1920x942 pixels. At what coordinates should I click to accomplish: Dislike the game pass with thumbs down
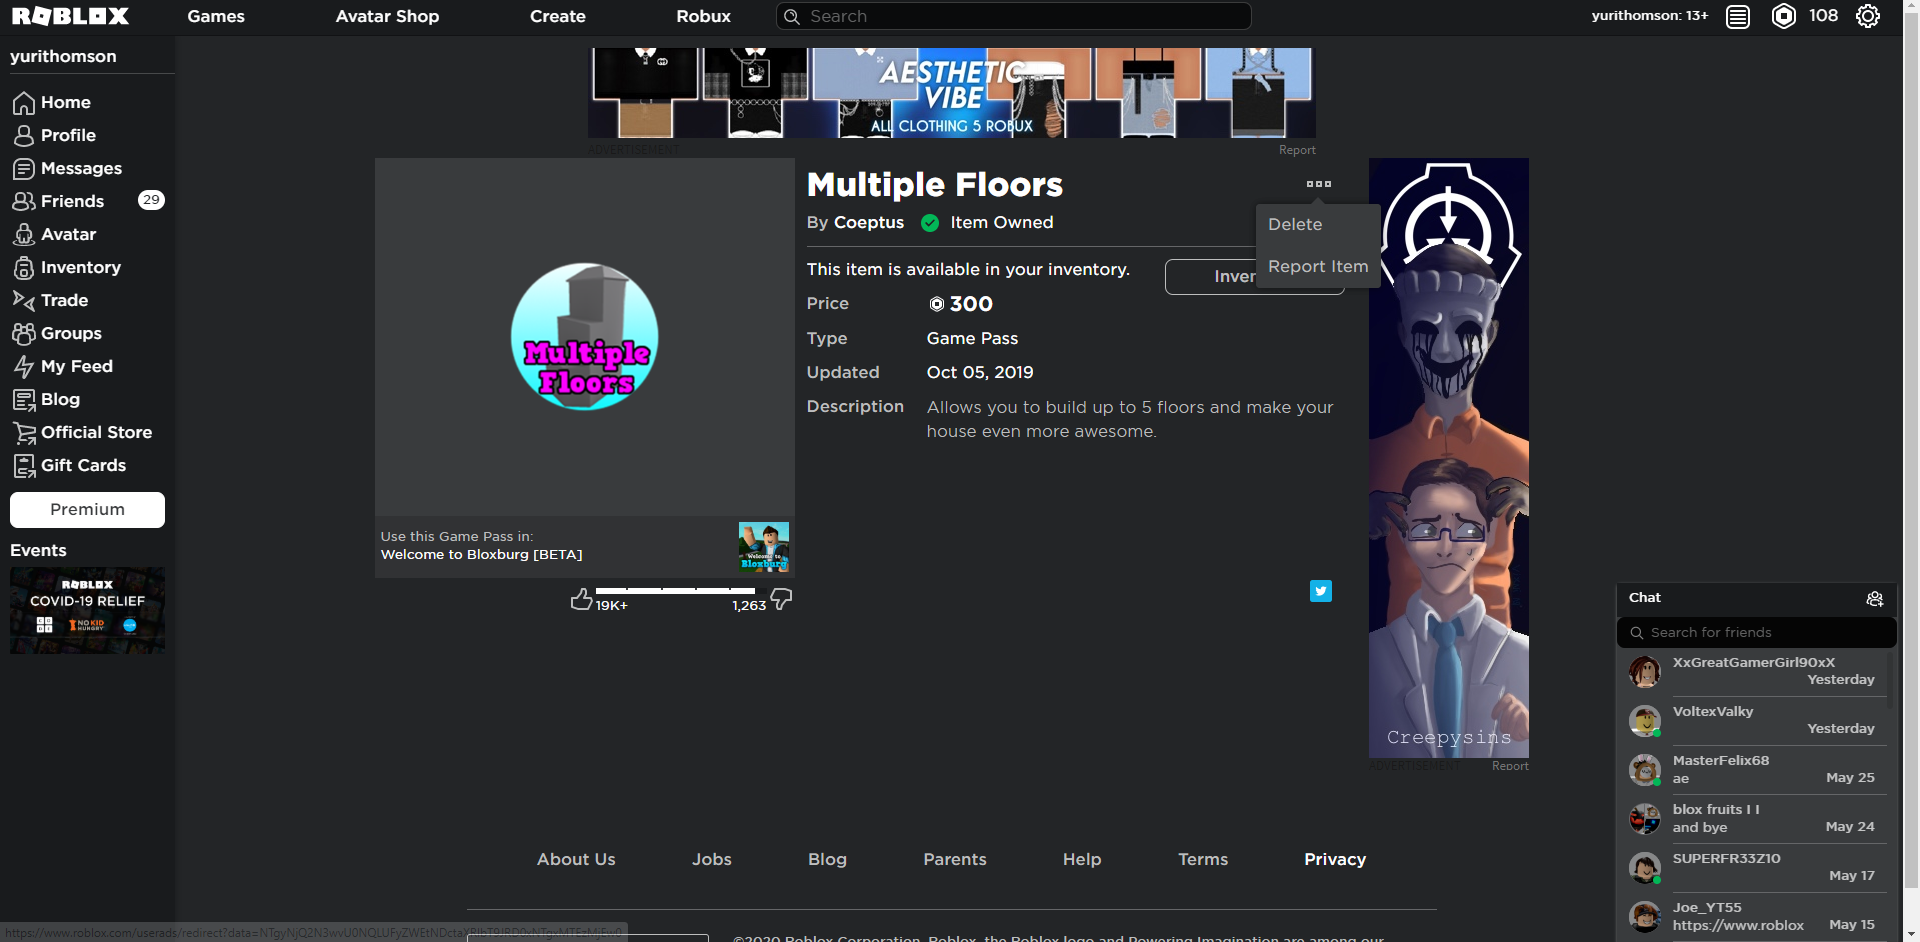[x=781, y=599]
